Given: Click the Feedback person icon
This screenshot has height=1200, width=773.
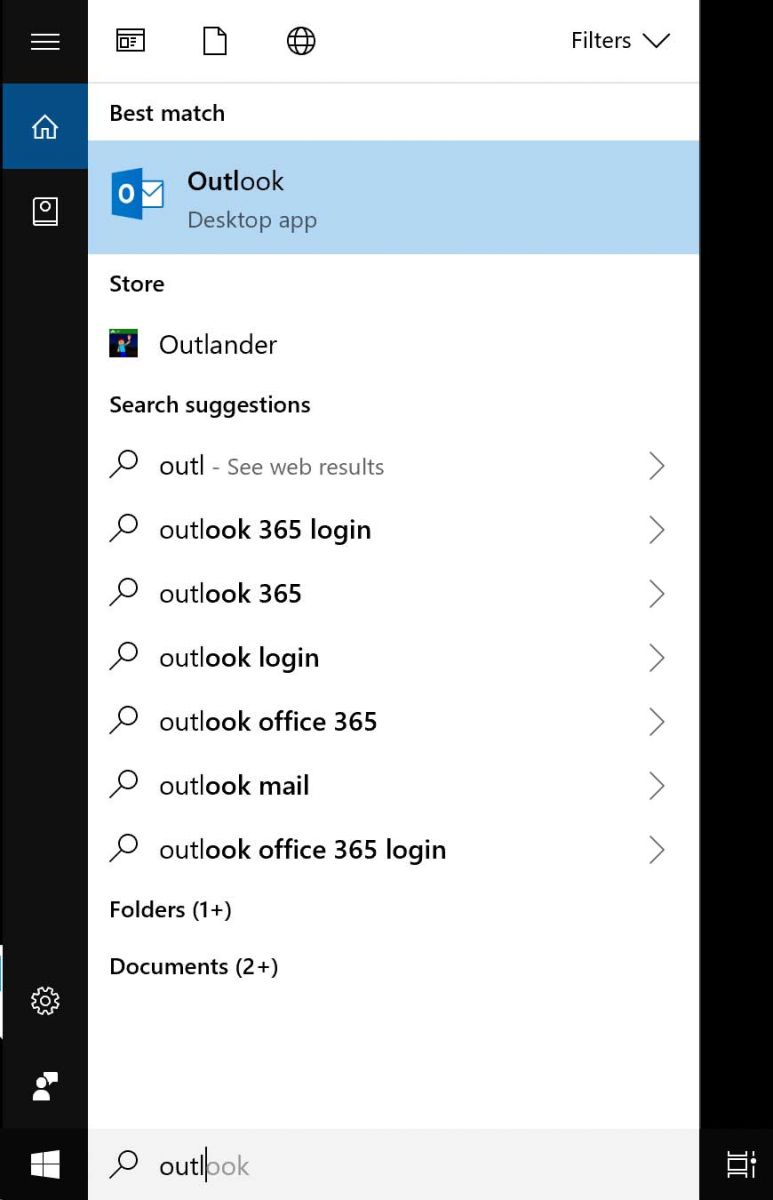Looking at the screenshot, I should (45, 1086).
